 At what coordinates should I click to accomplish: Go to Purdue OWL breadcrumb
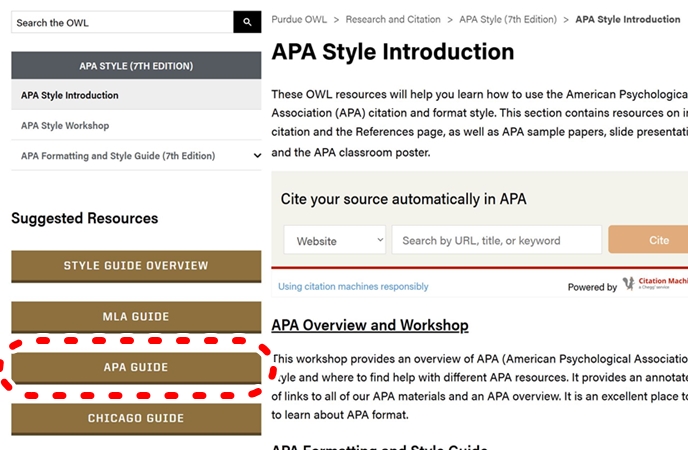point(299,19)
